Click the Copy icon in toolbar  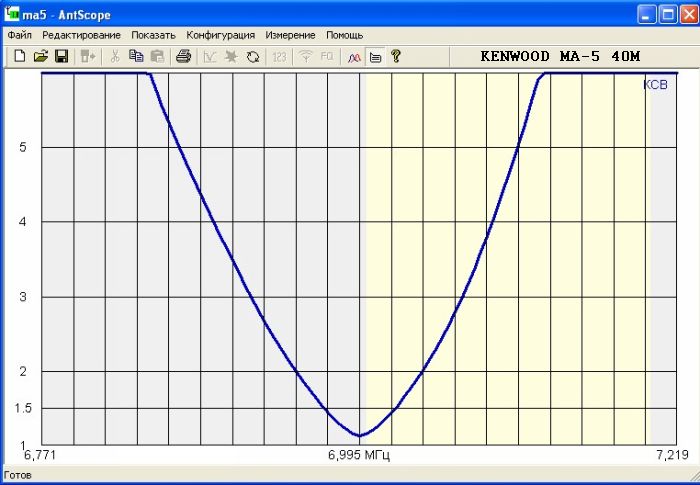(136, 57)
